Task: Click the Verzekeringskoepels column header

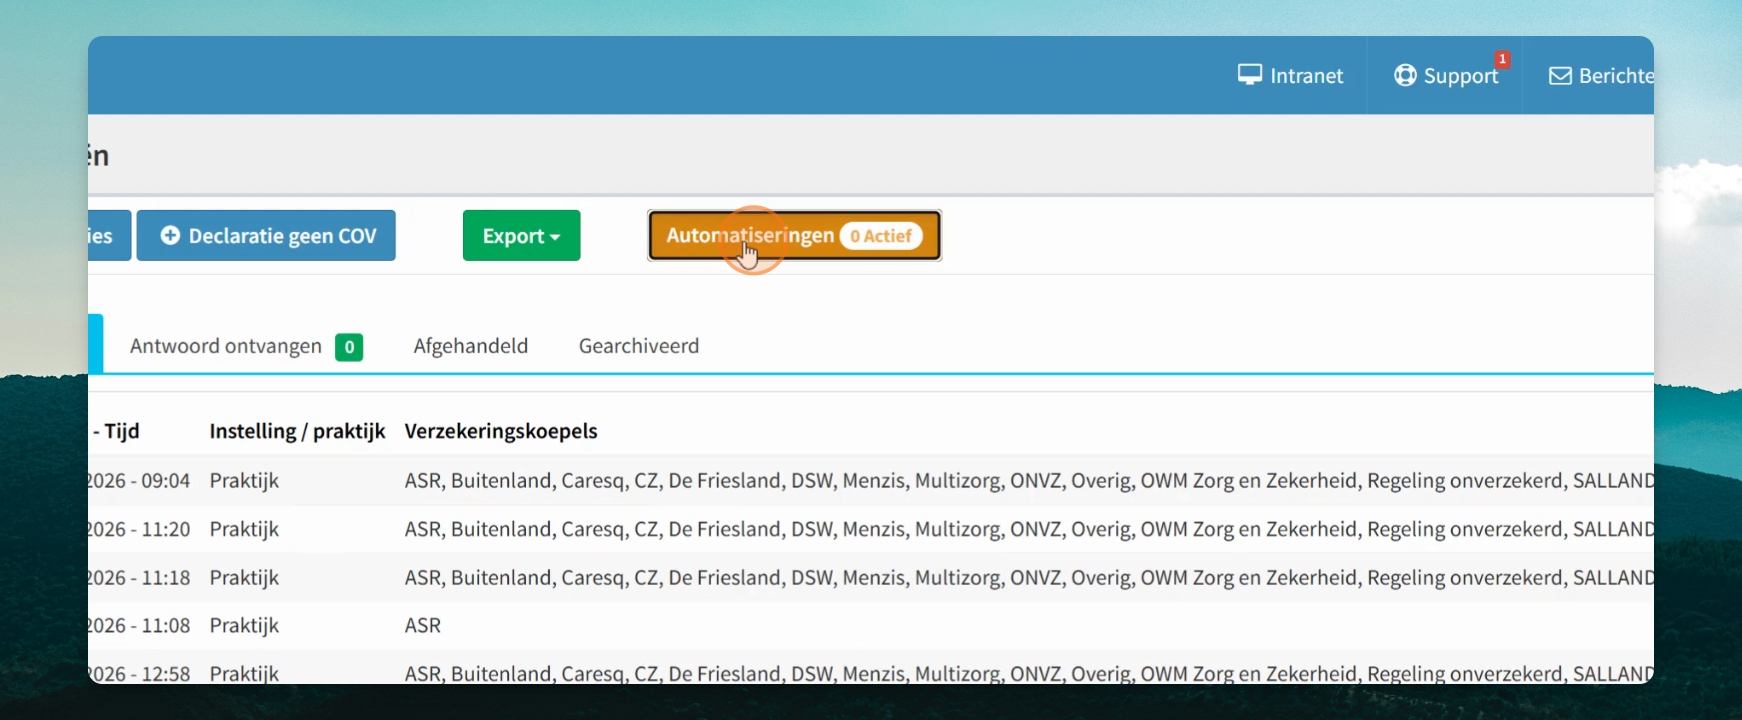Action: 501,431
